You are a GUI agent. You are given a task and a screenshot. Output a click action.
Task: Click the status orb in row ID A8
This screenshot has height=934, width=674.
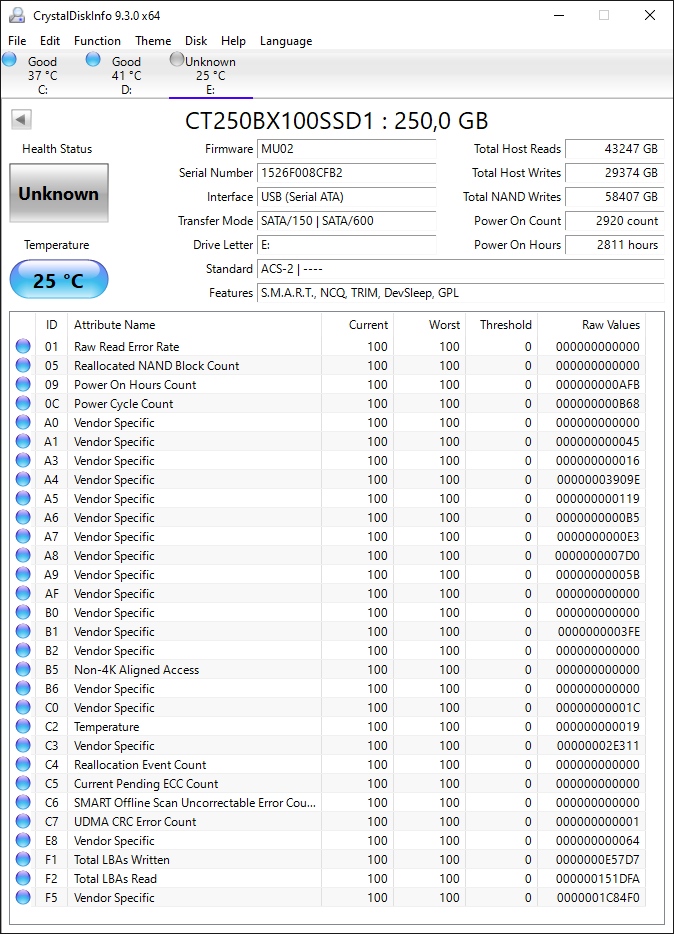coord(23,555)
